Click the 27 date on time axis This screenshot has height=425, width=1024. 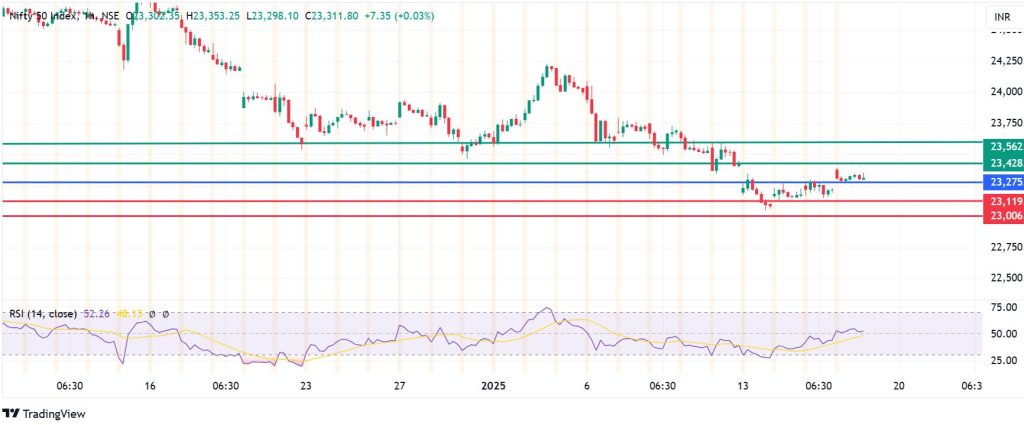pyautogui.click(x=399, y=386)
